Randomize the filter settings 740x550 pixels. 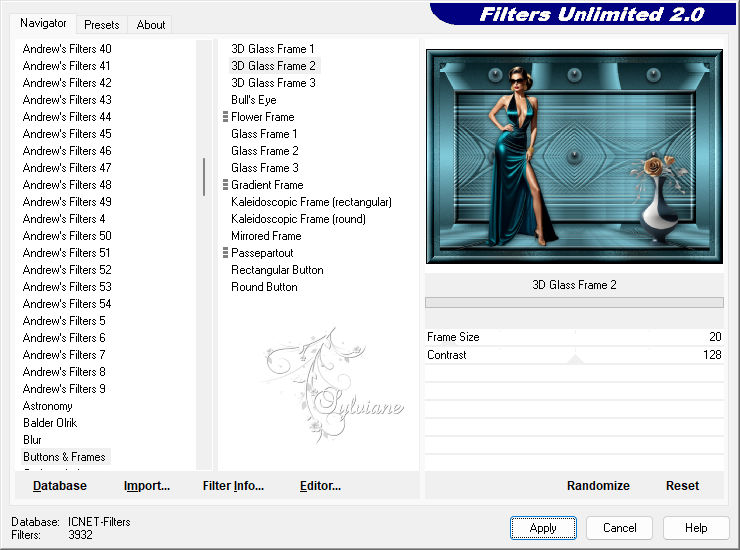(598, 485)
